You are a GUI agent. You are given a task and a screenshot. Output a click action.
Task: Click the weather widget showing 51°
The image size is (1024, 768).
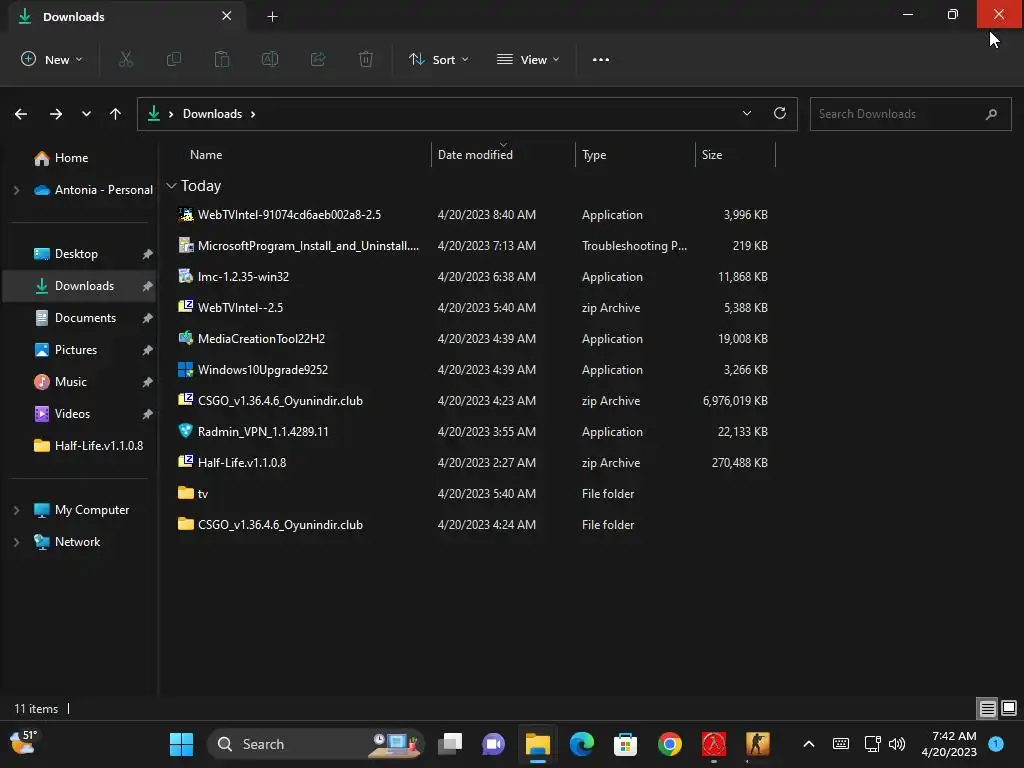[x=24, y=743]
